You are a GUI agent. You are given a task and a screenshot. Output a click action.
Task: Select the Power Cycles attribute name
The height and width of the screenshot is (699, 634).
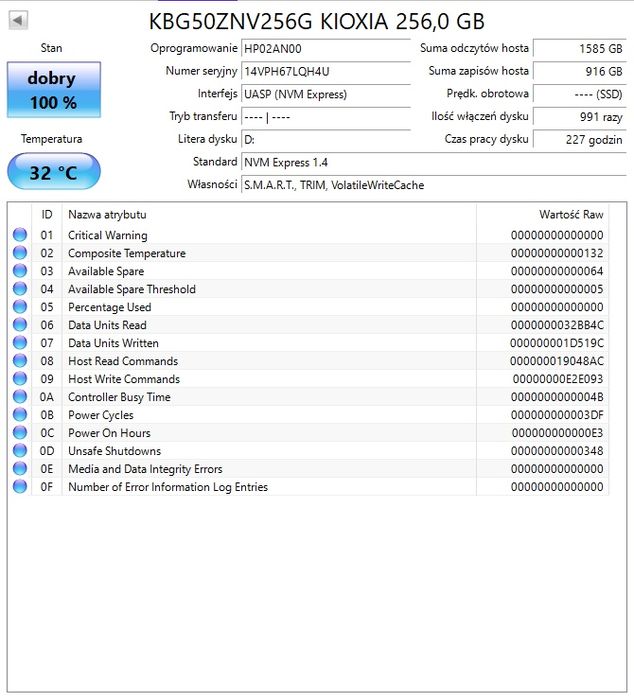tap(100, 415)
